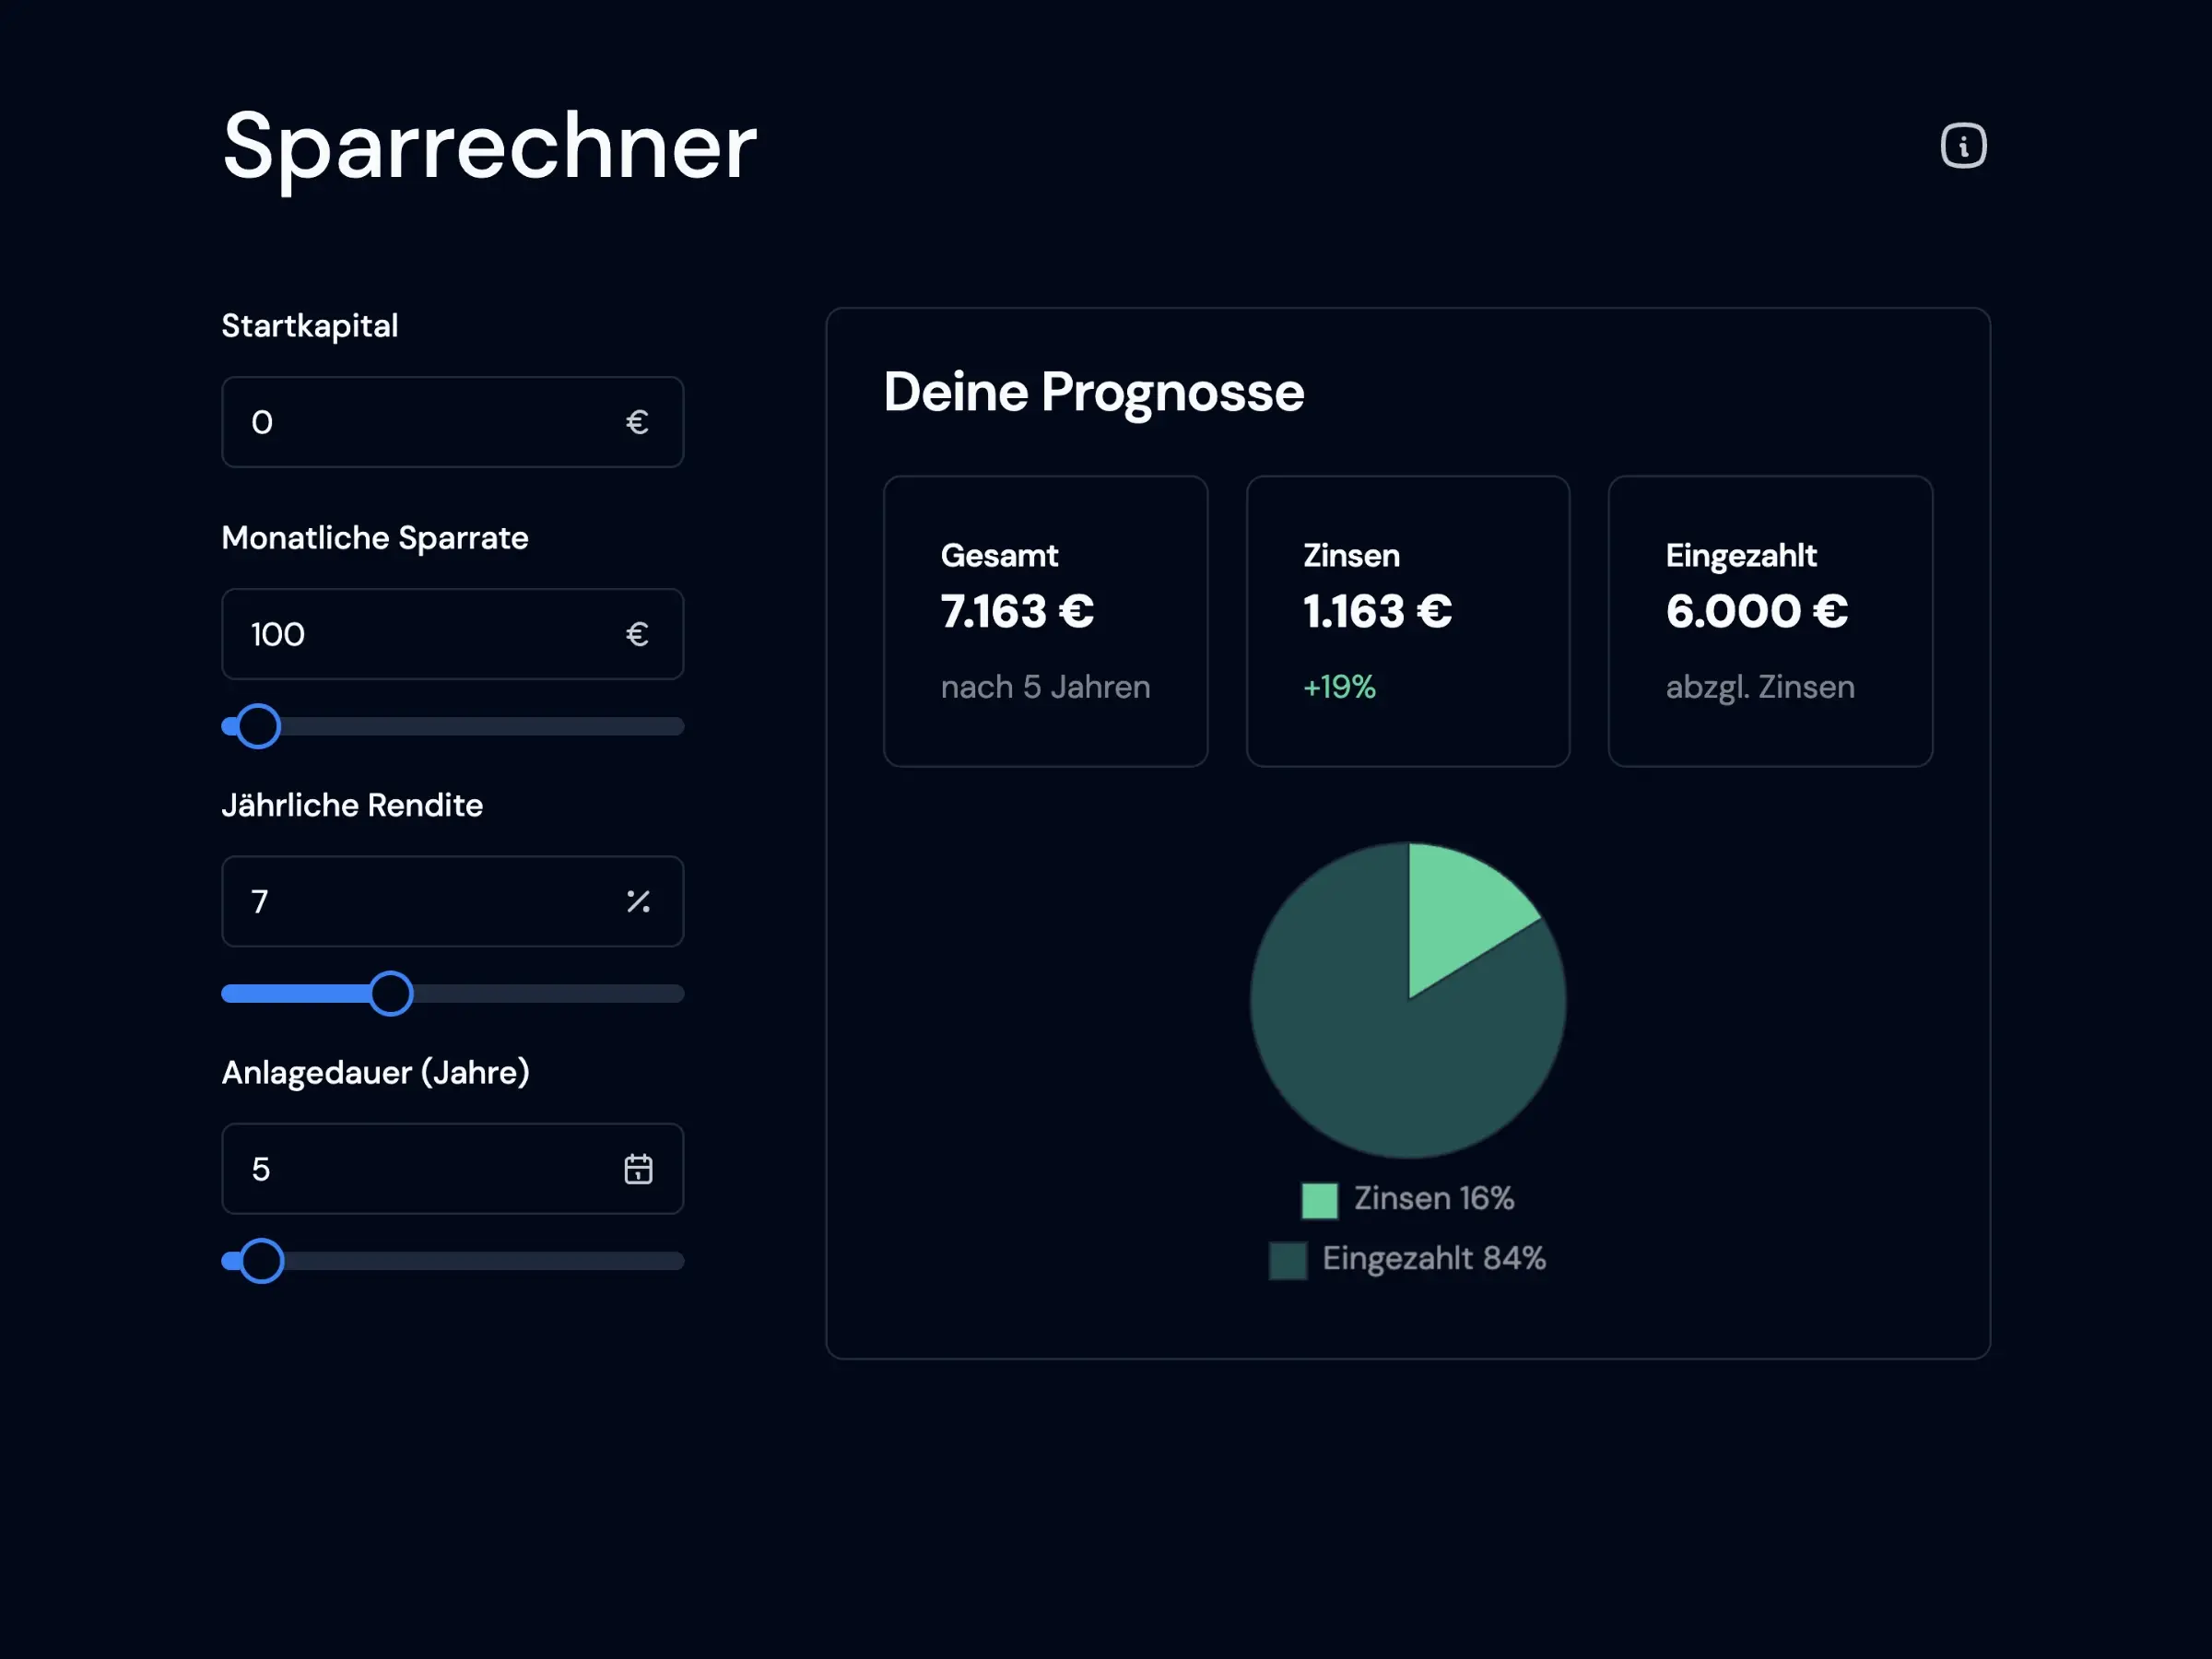Viewport: 2212px width, 1659px height.
Task: Click the 'Jährliche Rendite' label
Action: [352, 805]
